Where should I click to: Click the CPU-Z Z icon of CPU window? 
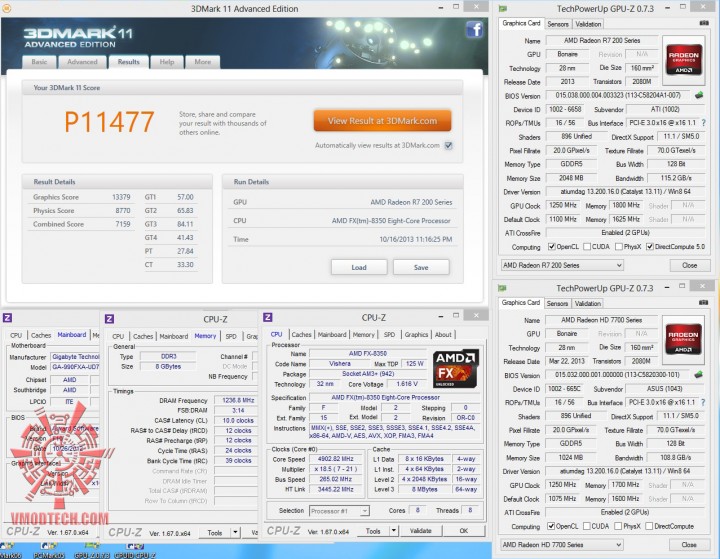tap(268, 317)
